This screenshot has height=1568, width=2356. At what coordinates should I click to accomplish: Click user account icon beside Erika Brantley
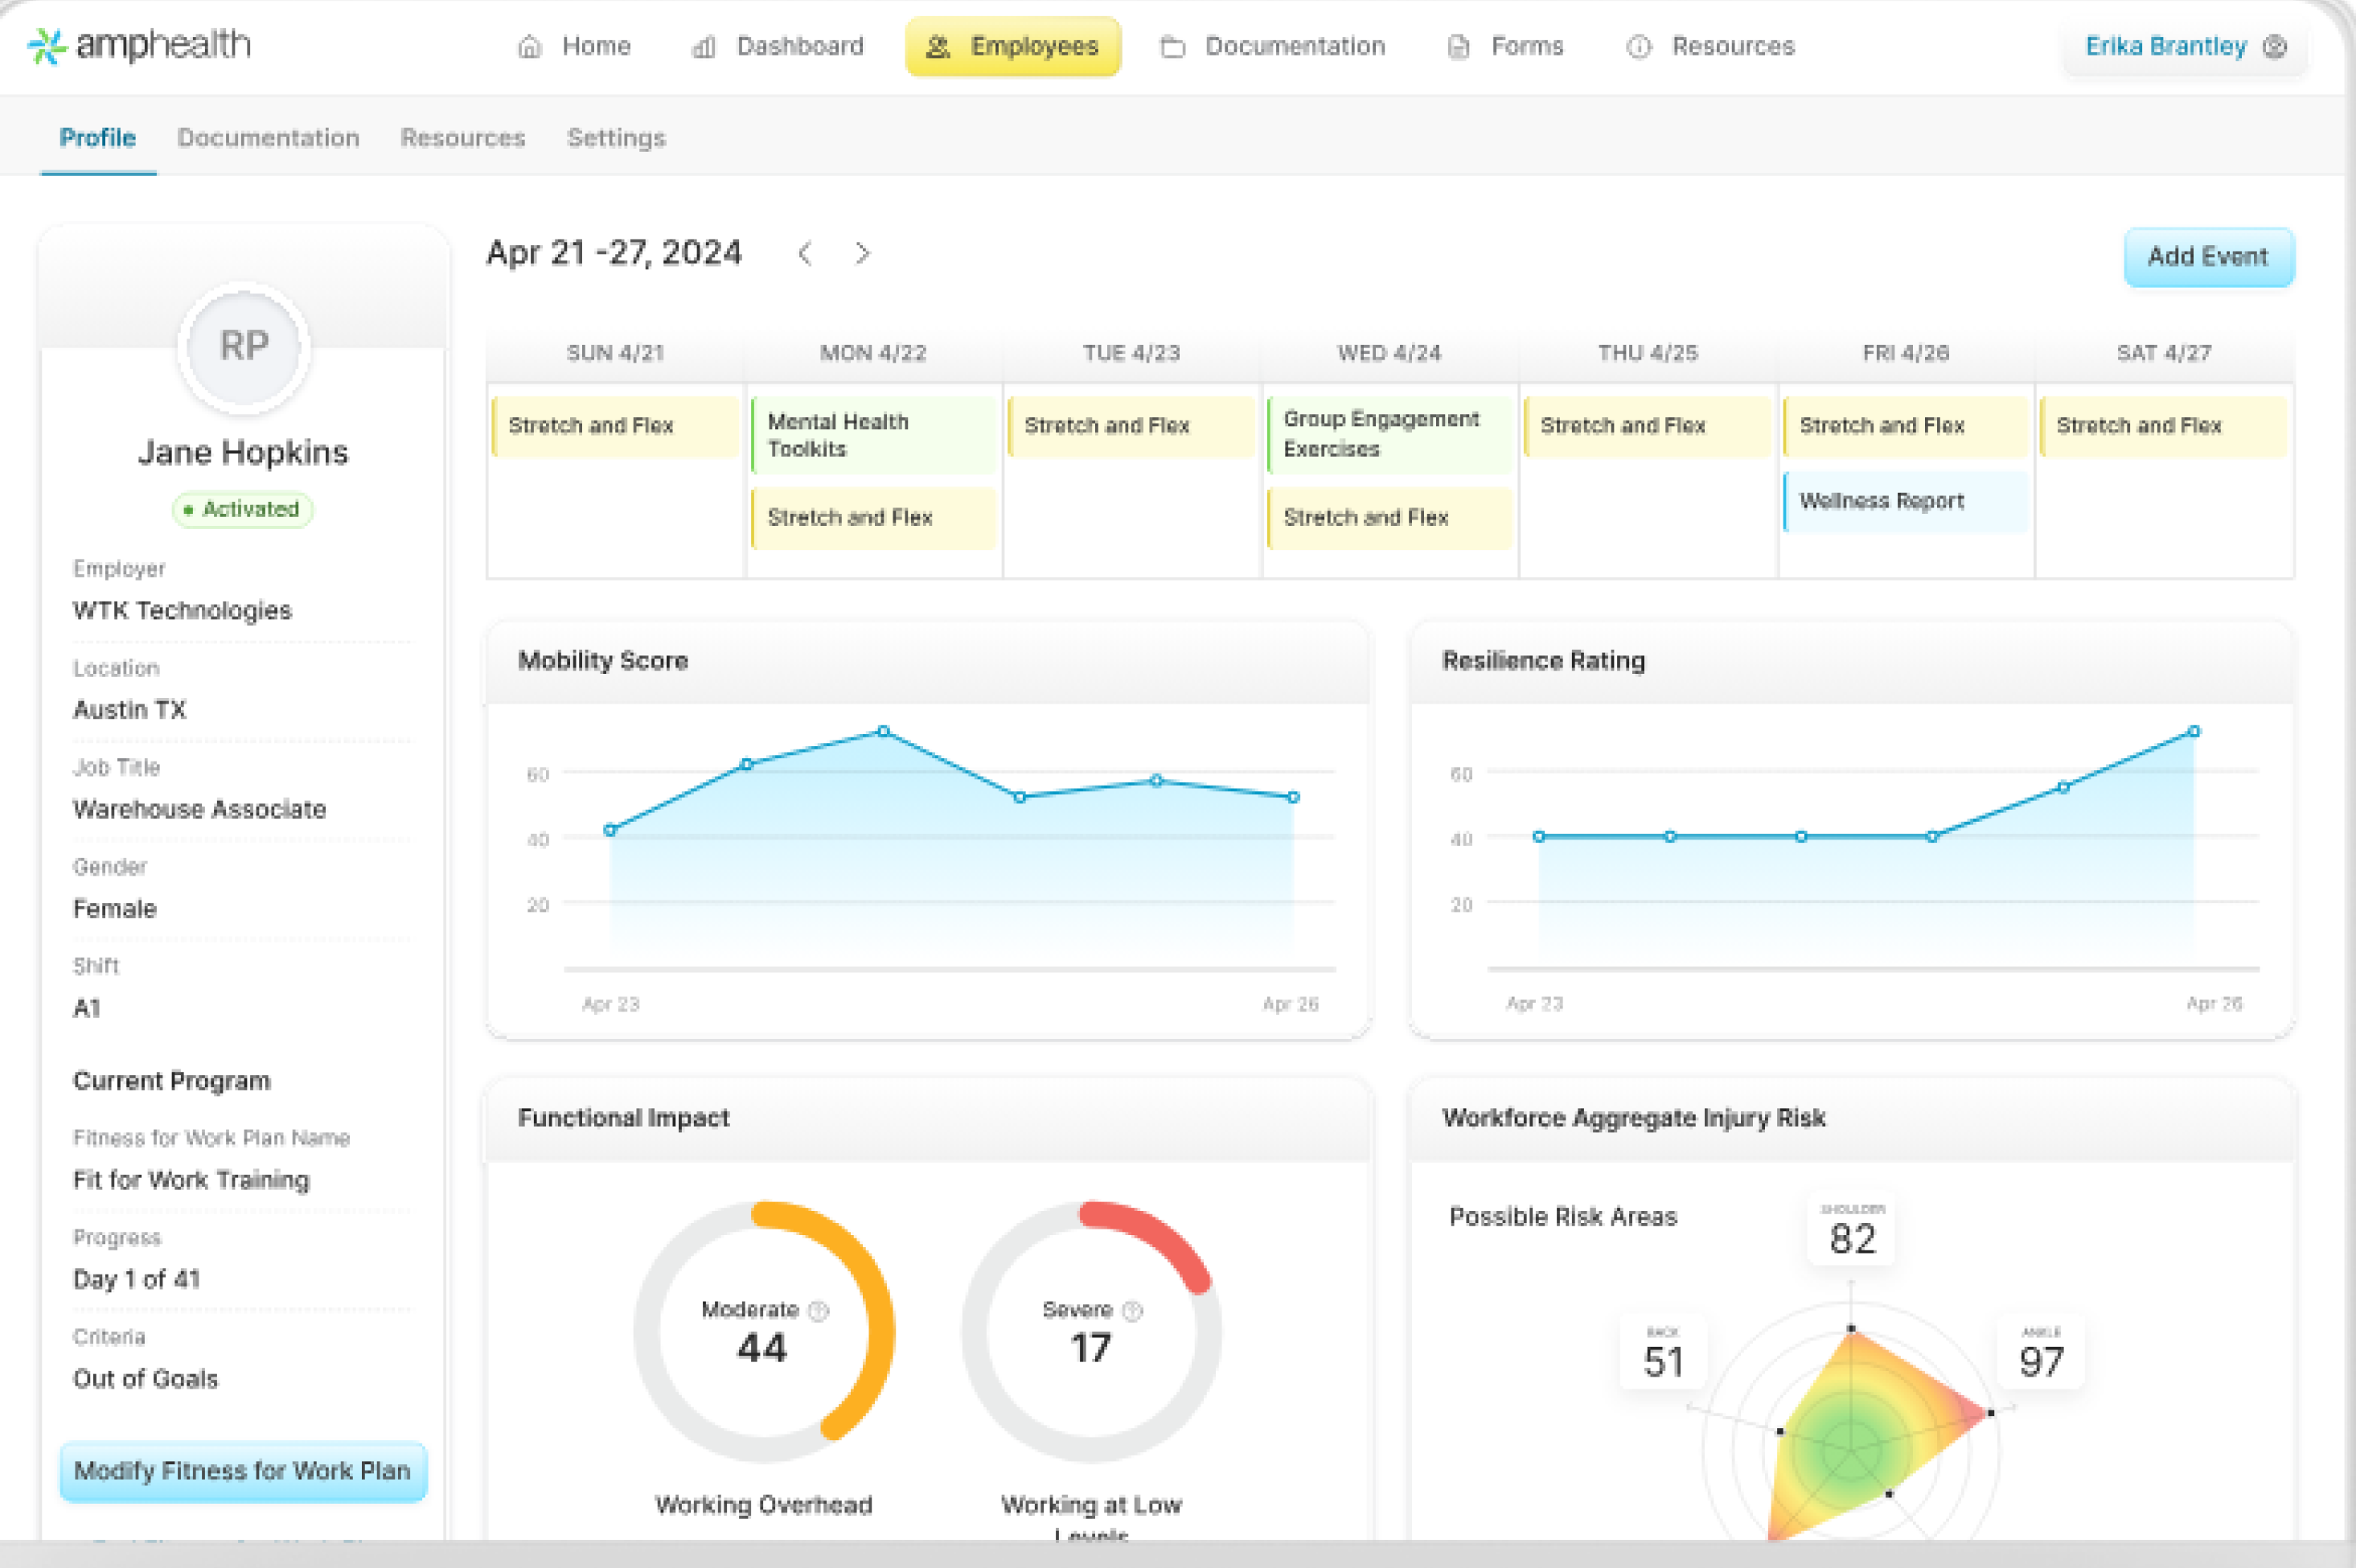[2275, 47]
